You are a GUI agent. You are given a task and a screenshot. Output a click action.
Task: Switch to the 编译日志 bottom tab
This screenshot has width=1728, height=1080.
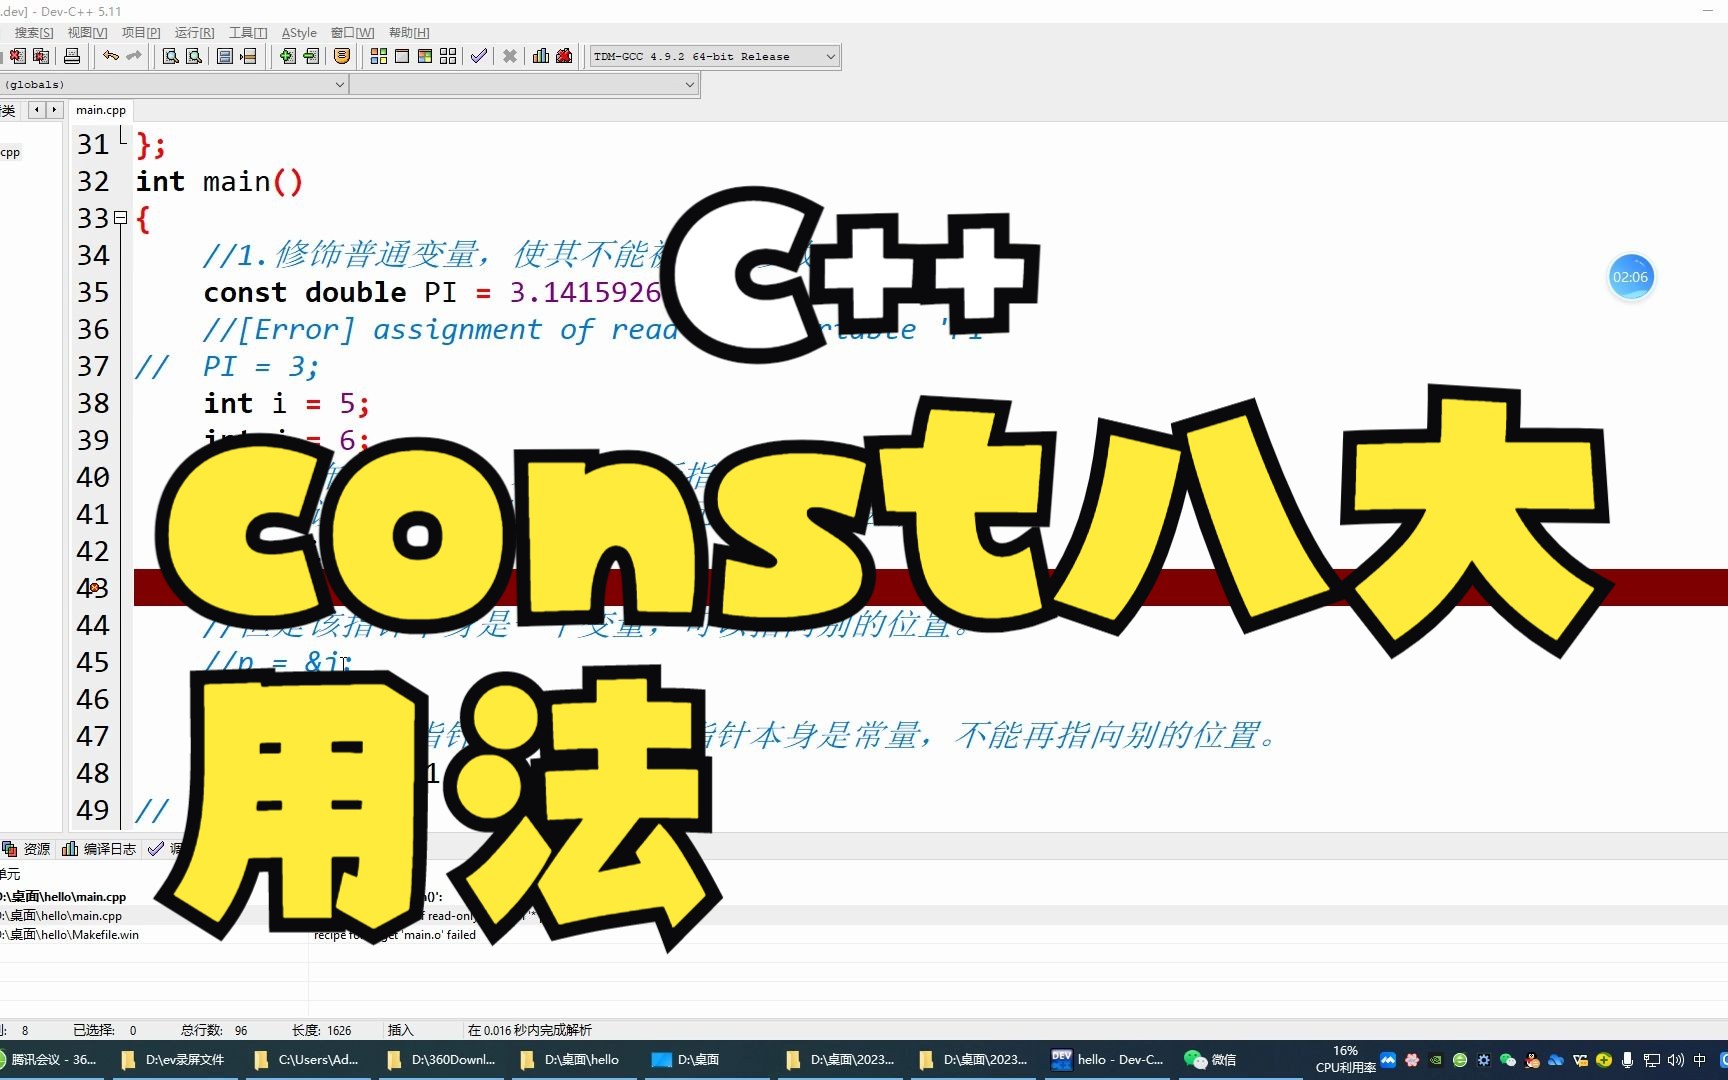(x=99, y=849)
